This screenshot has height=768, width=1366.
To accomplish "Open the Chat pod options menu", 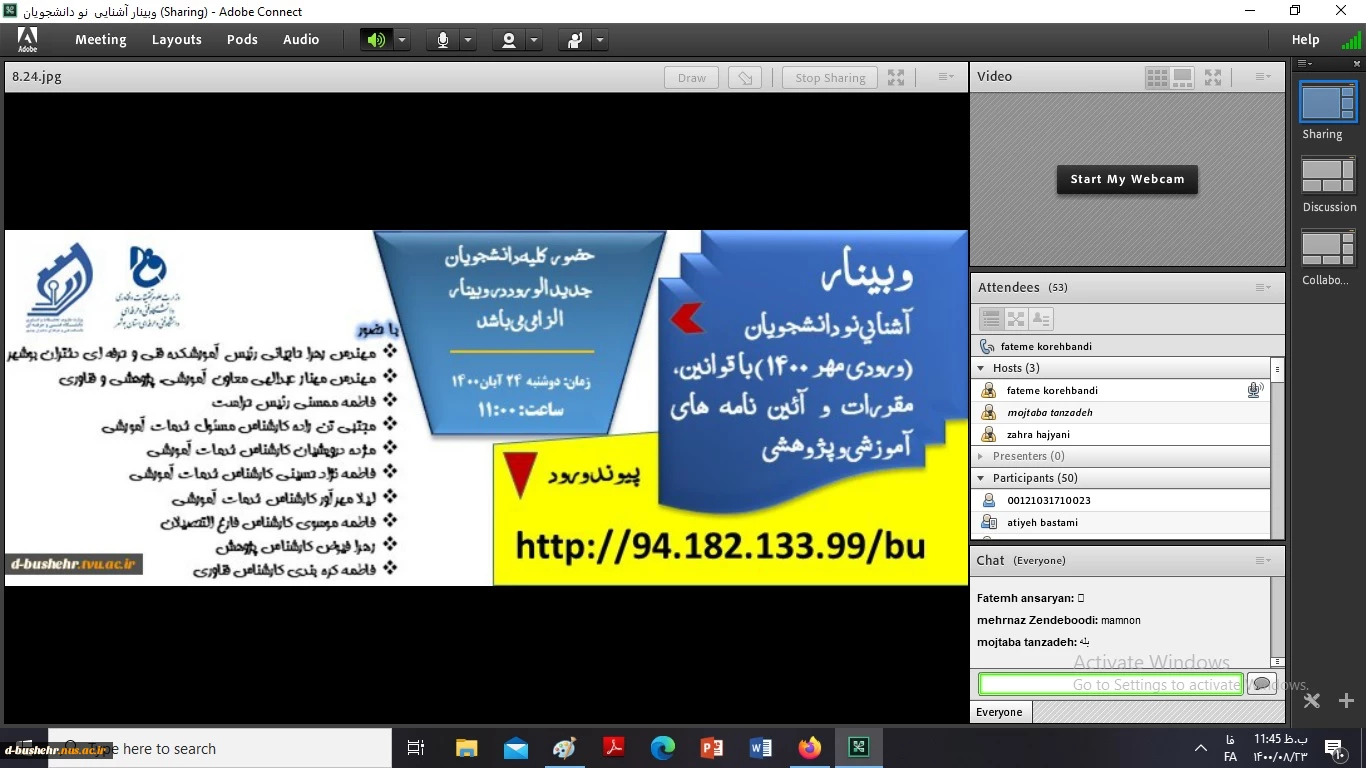I will click(x=1264, y=560).
